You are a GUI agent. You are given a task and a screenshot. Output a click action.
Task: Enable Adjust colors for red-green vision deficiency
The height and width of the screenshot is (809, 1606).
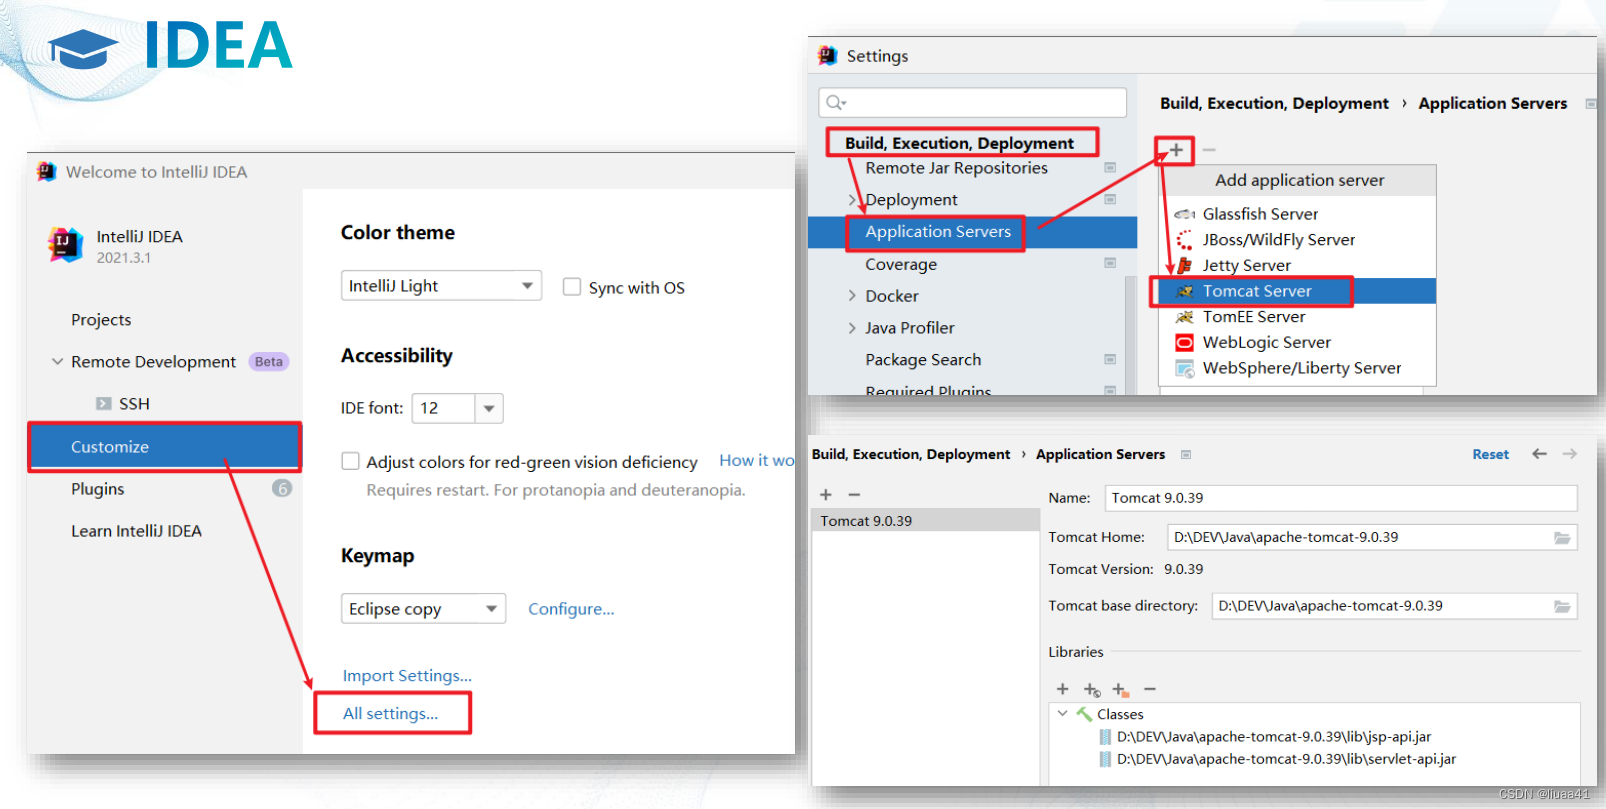click(x=350, y=461)
